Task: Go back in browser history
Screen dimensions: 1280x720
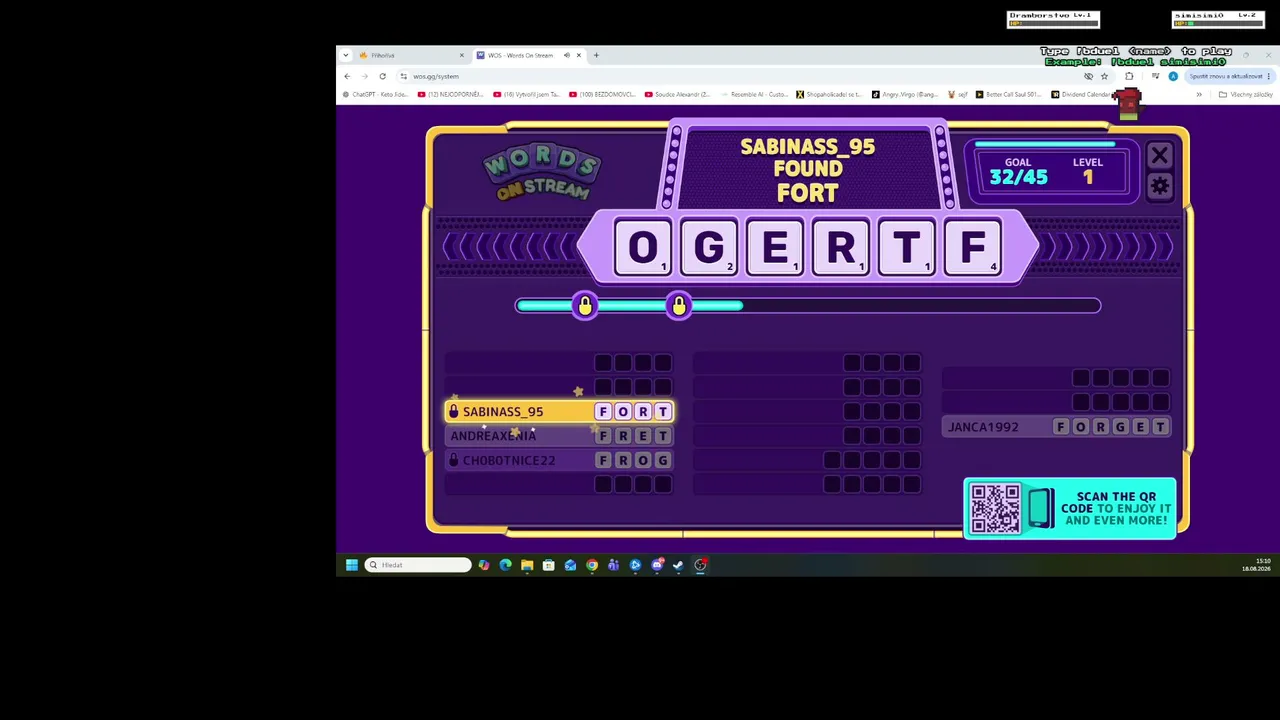Action: (x=347, y=76)
